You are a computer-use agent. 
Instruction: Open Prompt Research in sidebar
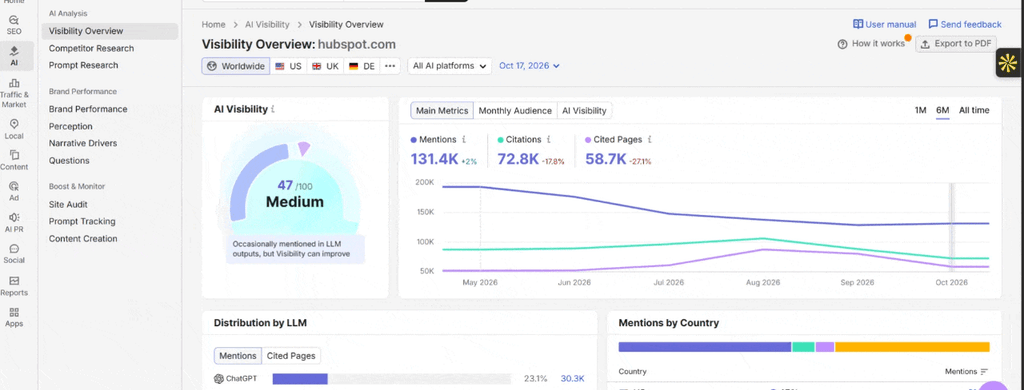pyautogui.click(x=84, y=65)
